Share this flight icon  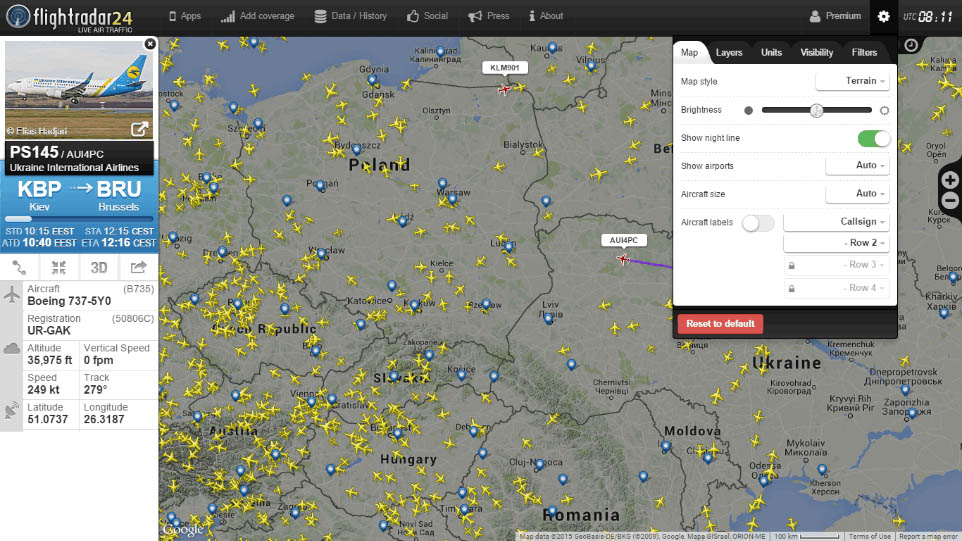(x=138, y=267)
